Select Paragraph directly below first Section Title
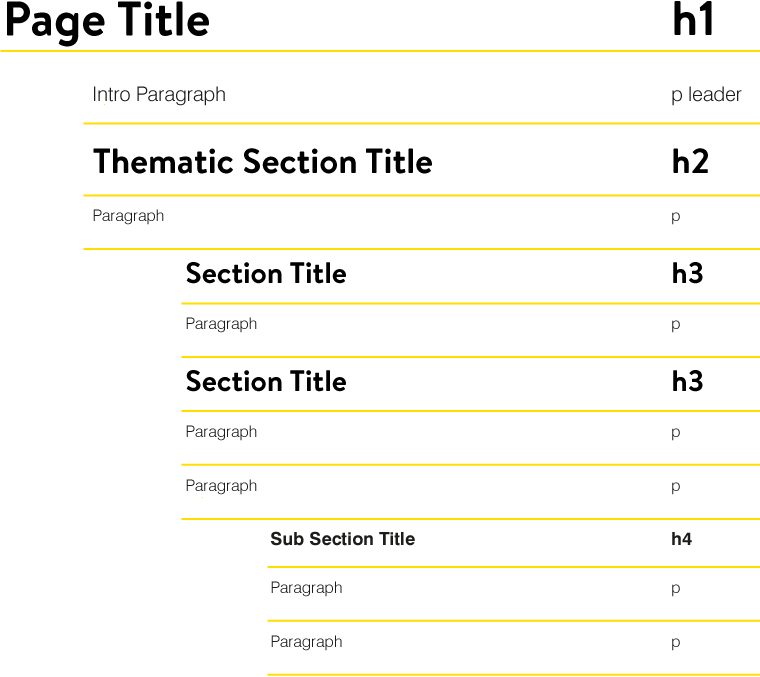 221,324
